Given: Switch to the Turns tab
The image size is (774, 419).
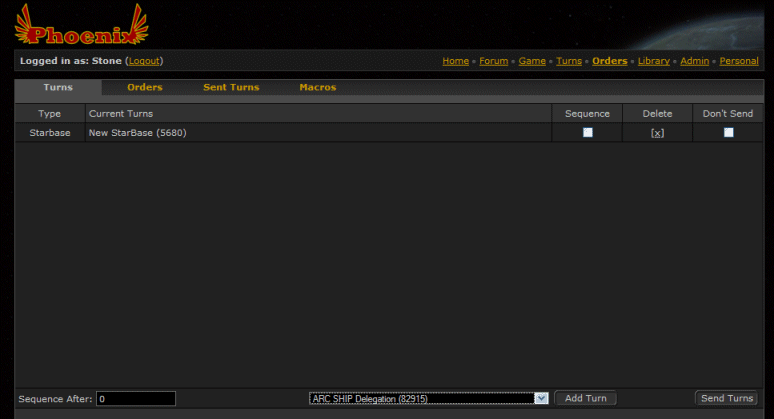Looking at the screenshot, I should [x=58, y=87].
